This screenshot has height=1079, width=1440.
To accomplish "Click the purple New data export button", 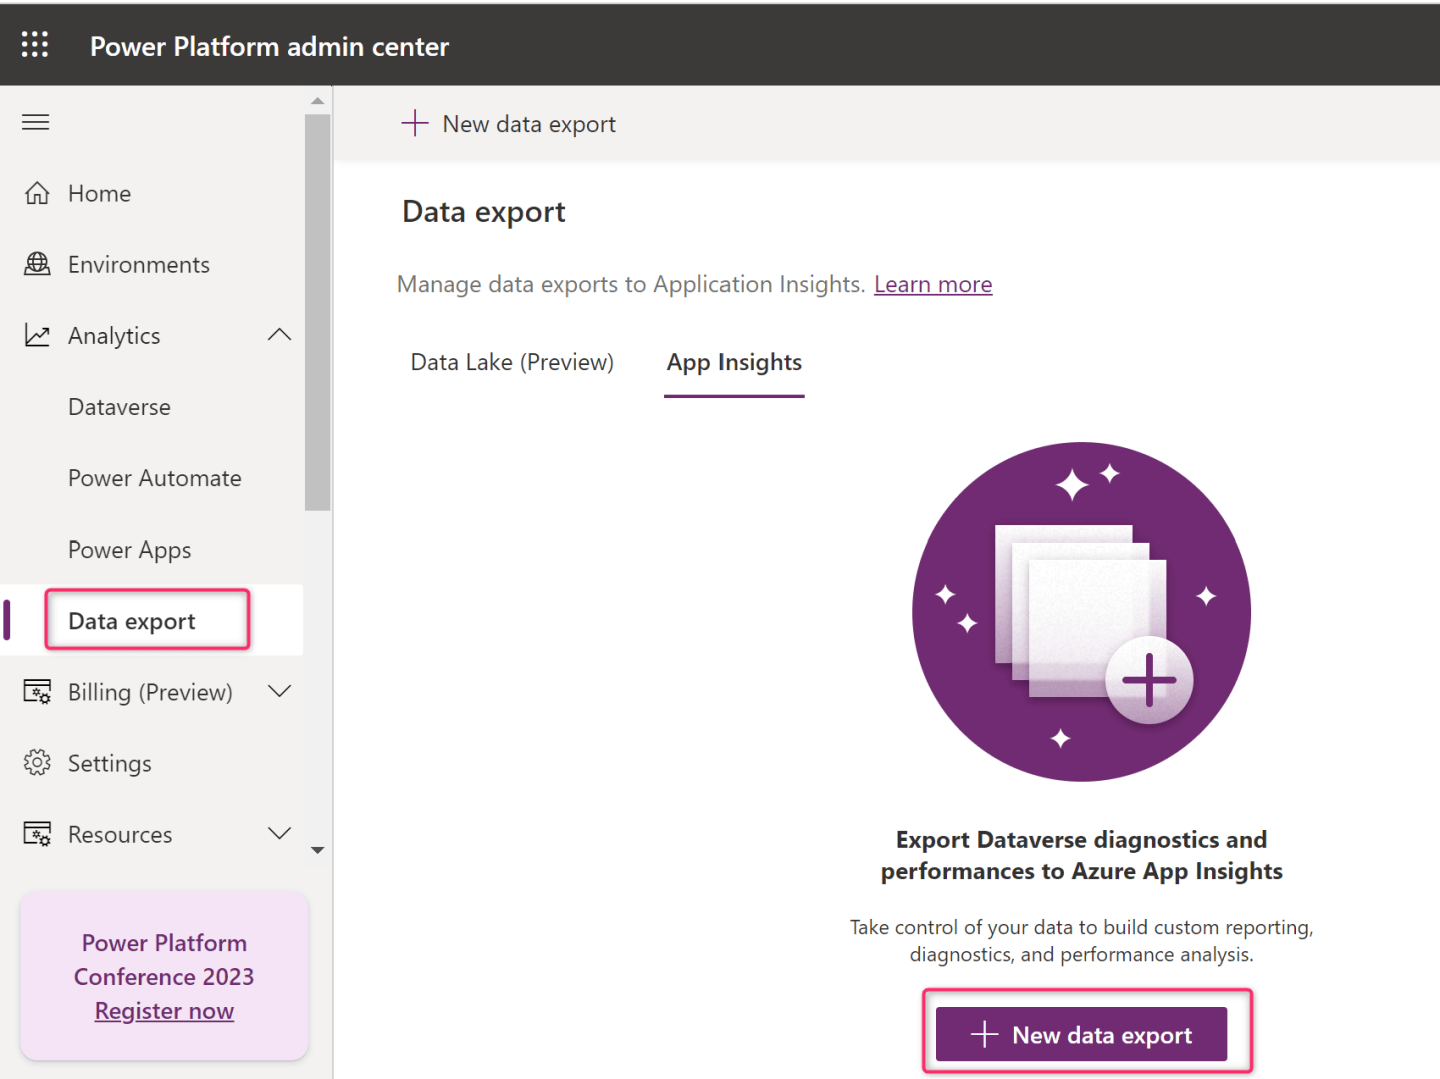I will (1081, 1034).
